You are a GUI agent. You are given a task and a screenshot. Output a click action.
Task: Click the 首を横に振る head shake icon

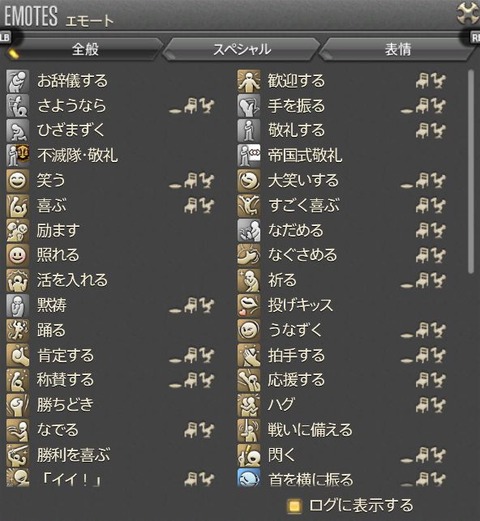point(249,478)
